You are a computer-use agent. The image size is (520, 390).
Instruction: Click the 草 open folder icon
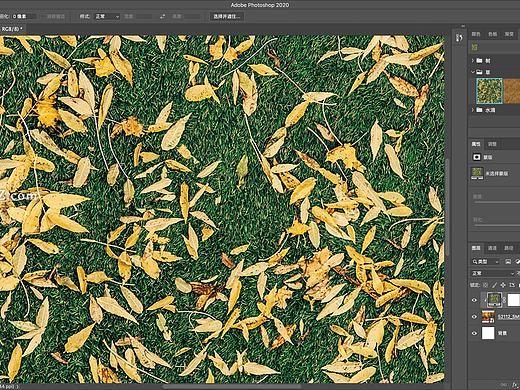[479, 72]
